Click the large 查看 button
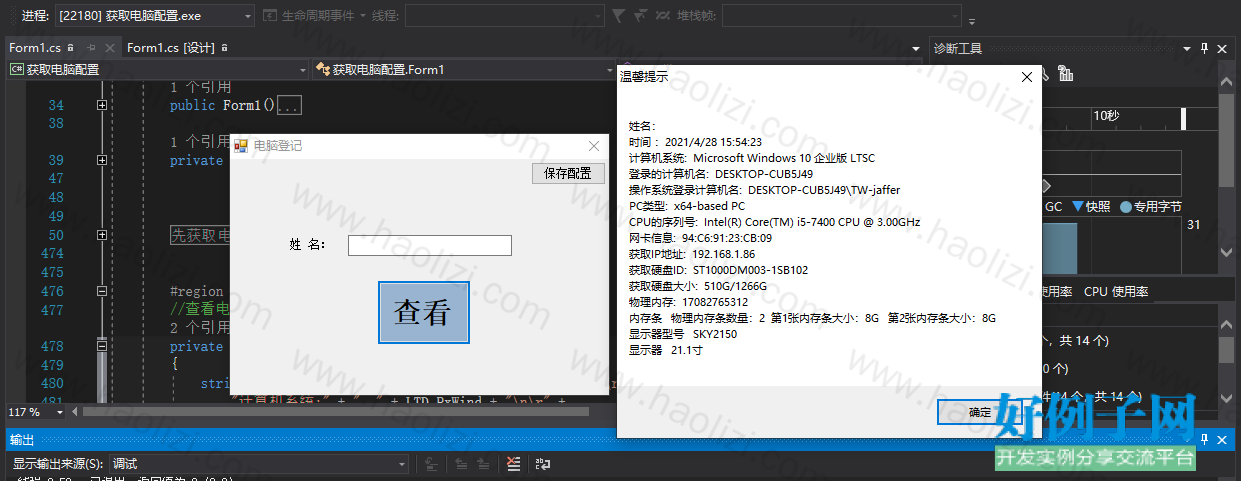Image resolution: width=1241 pixels, height=481 pixels. point(424,312)
